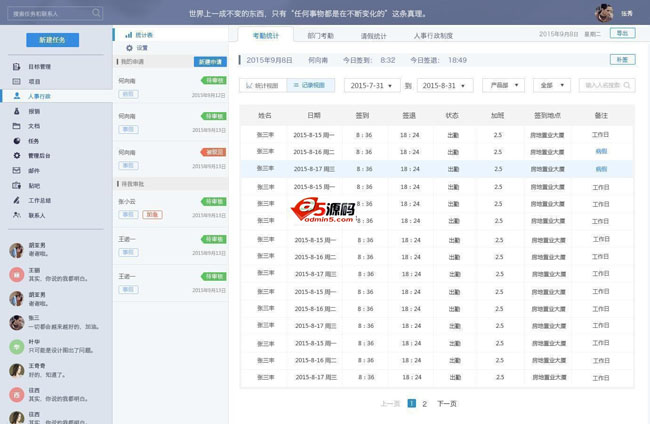The image size is (650, 424).
Task: Open the 2015-7-31 start date dropdown
Action: (372, 85)
